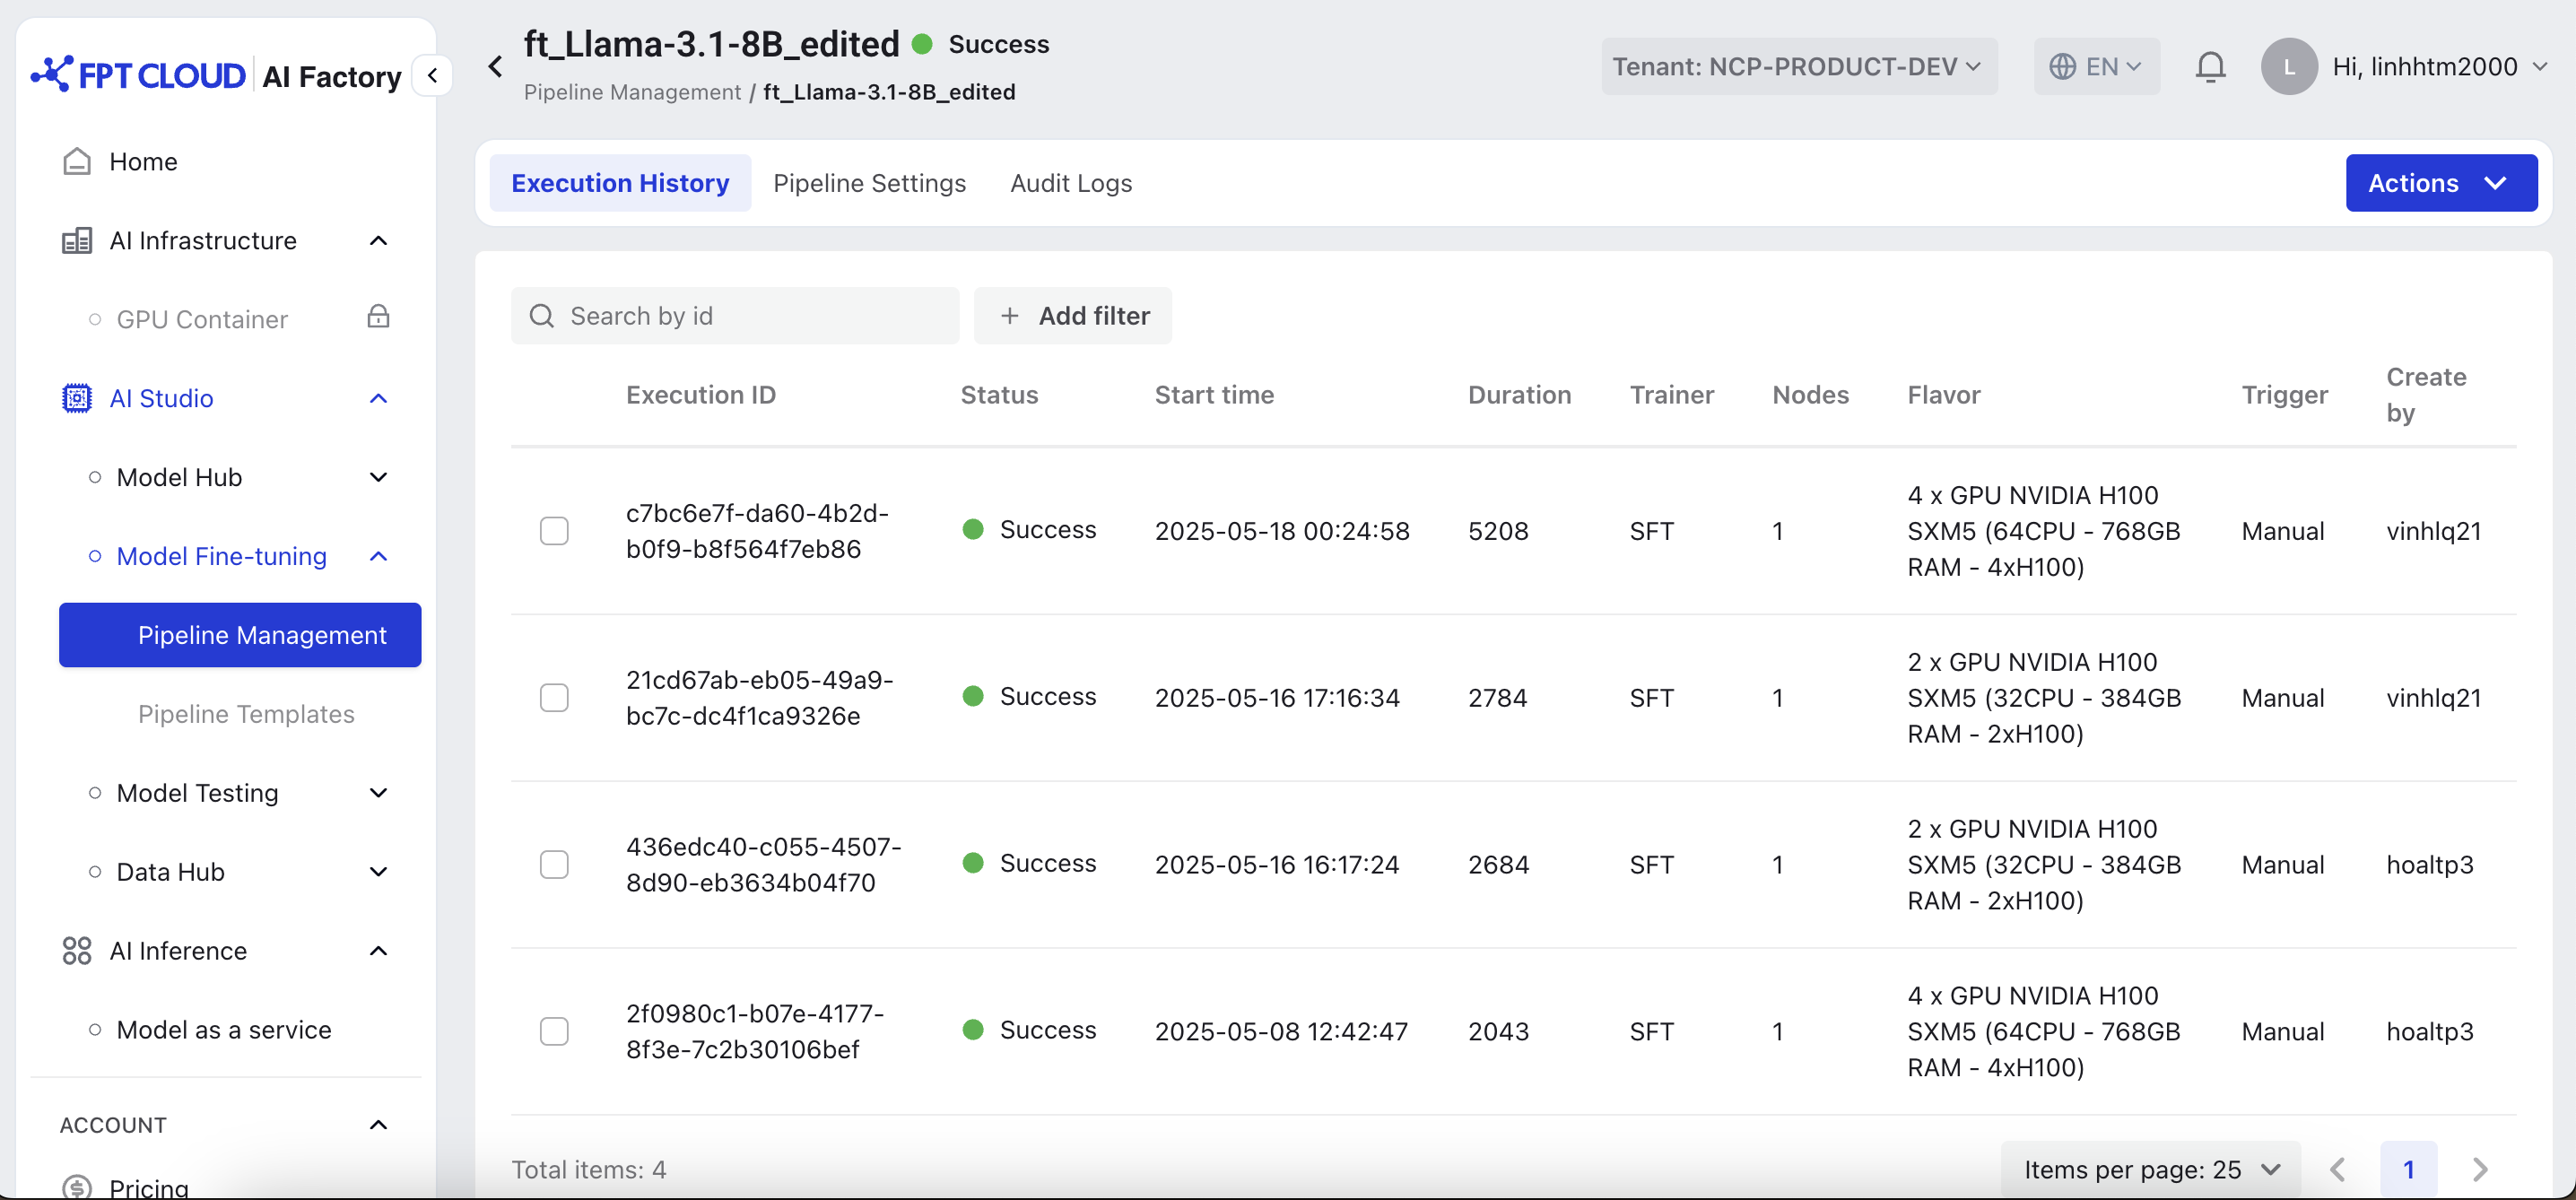Open the notifications bell
This screenshot has width=2576, height=1200.
click(2210, 67)
